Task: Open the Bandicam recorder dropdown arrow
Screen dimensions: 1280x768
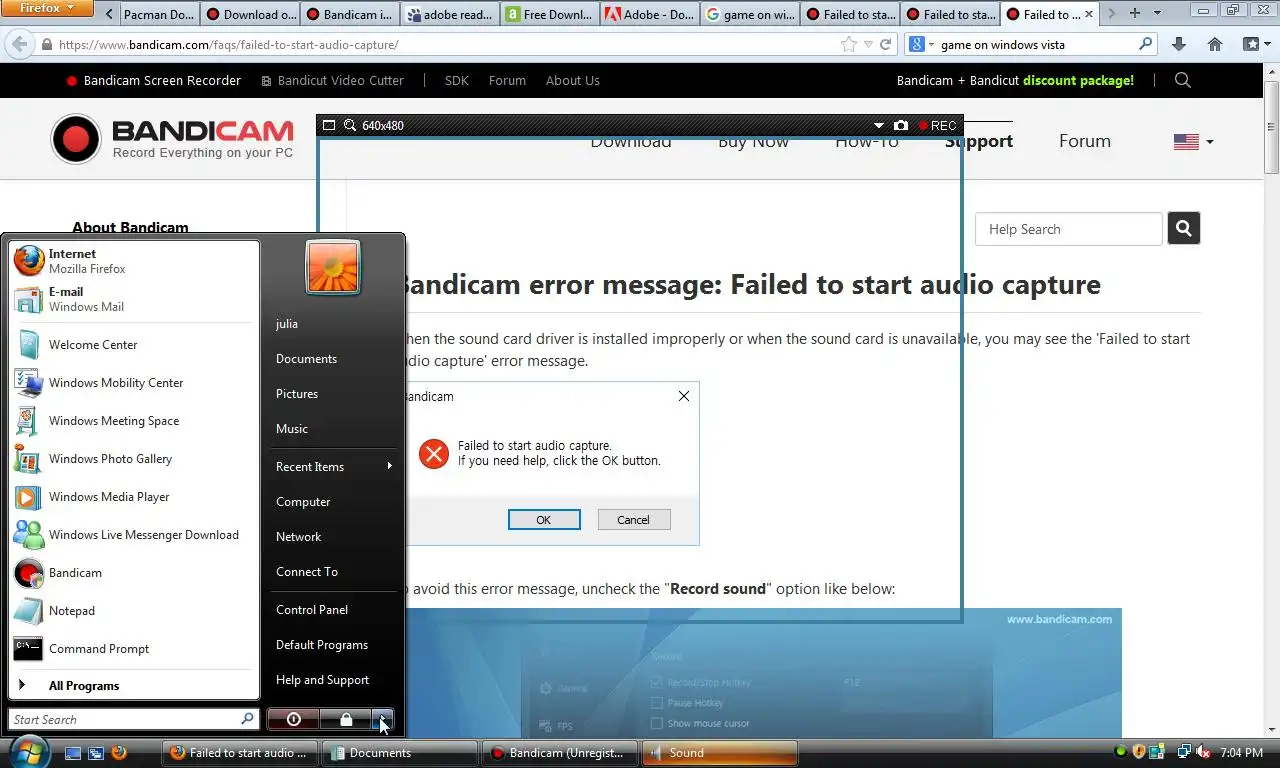Action: 879,126
